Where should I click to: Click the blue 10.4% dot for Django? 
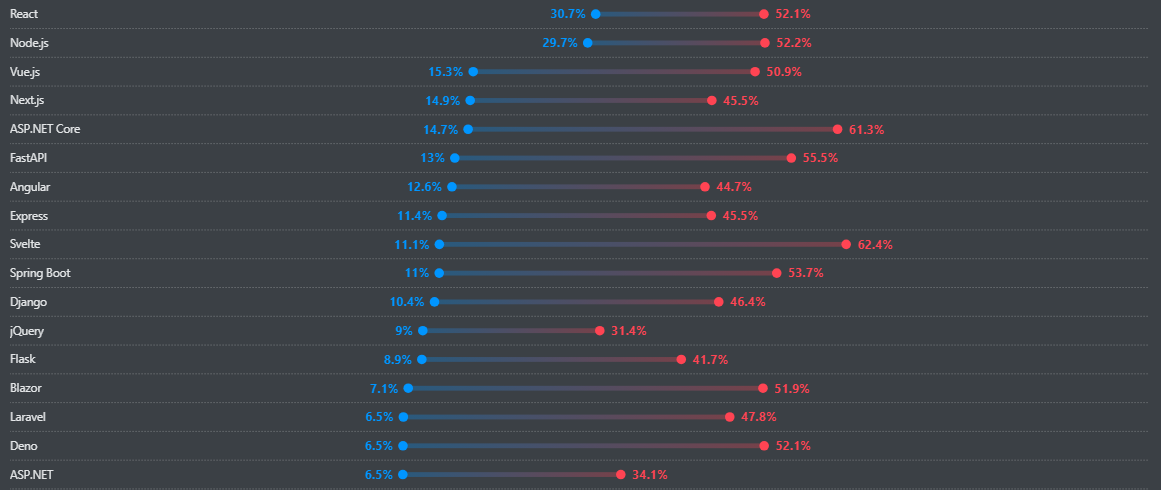coord(434,302)
